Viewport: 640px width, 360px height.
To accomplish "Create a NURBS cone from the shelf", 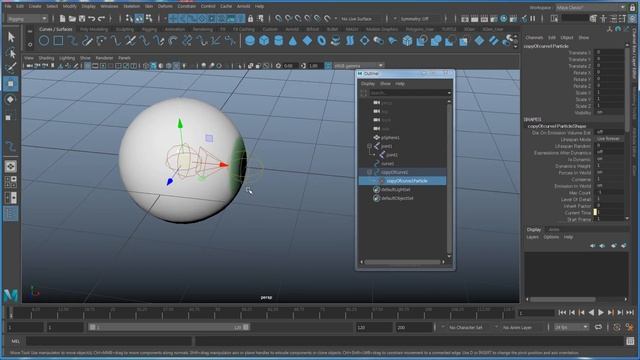I will click(293, 40).
